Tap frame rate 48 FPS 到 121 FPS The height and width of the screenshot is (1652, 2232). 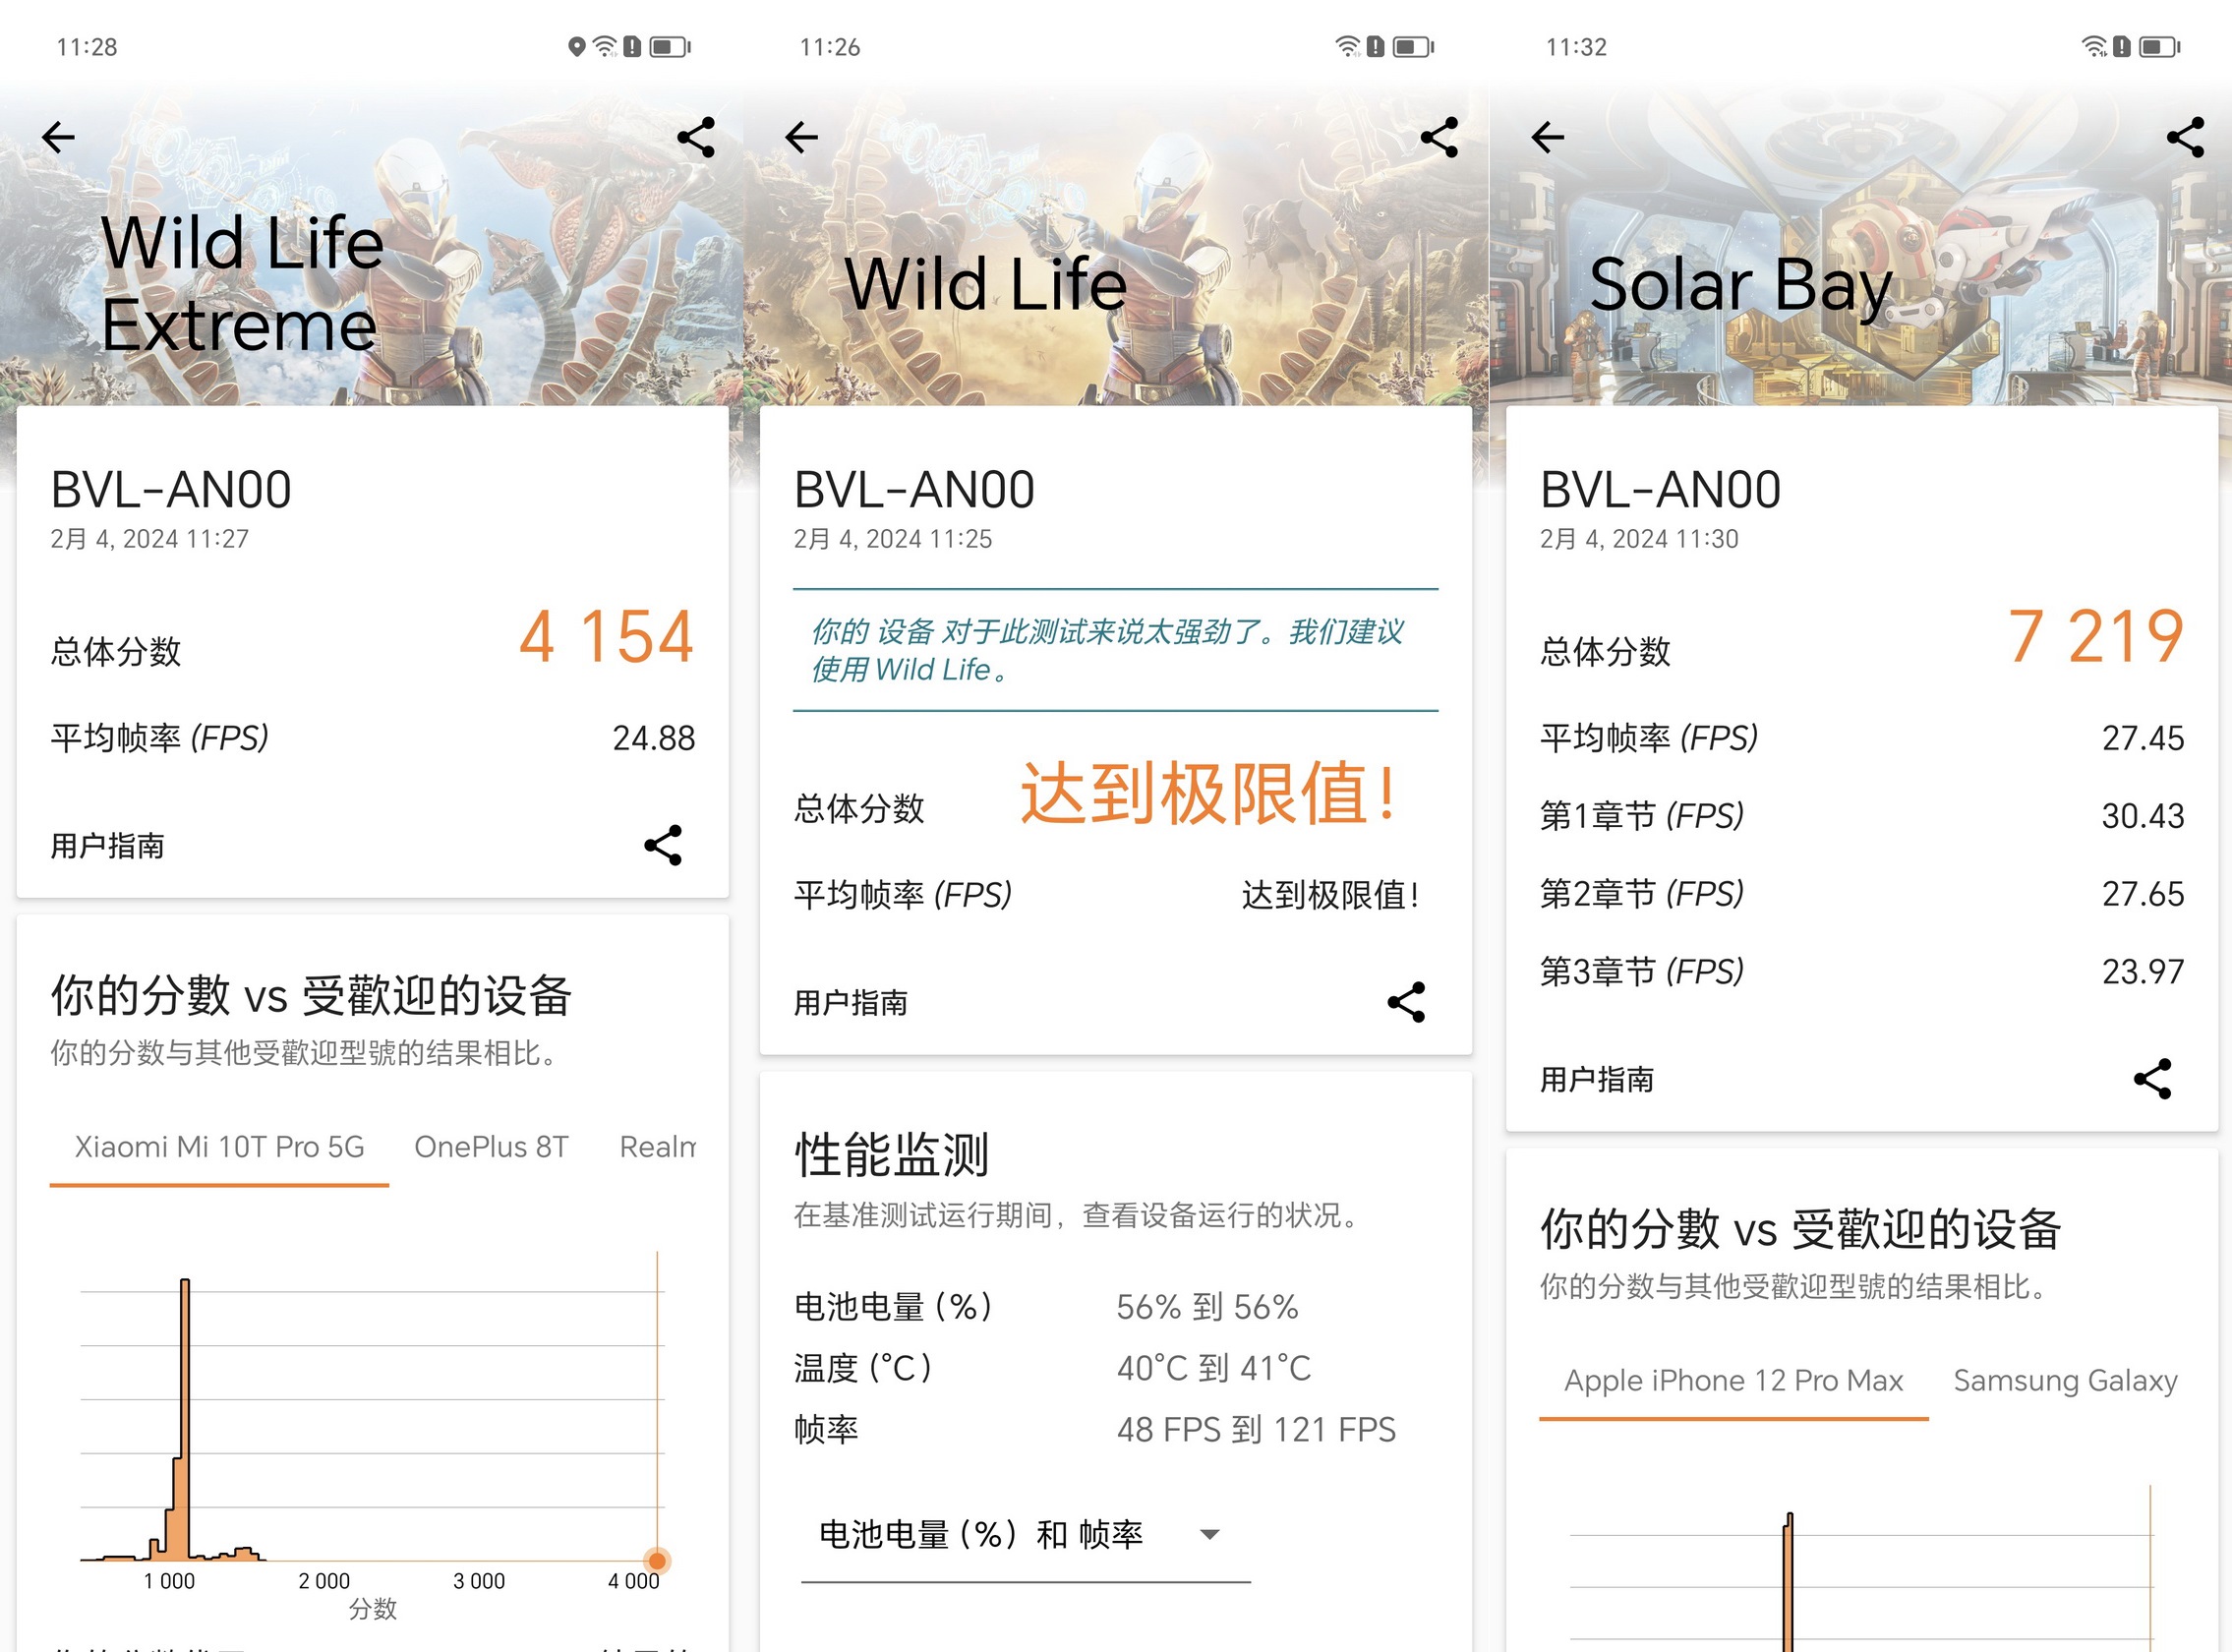pos(1256,1430)
